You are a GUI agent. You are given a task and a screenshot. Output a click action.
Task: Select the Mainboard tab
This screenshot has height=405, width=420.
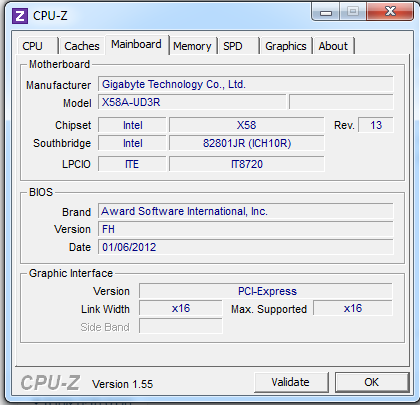click(x=137, y=44)
